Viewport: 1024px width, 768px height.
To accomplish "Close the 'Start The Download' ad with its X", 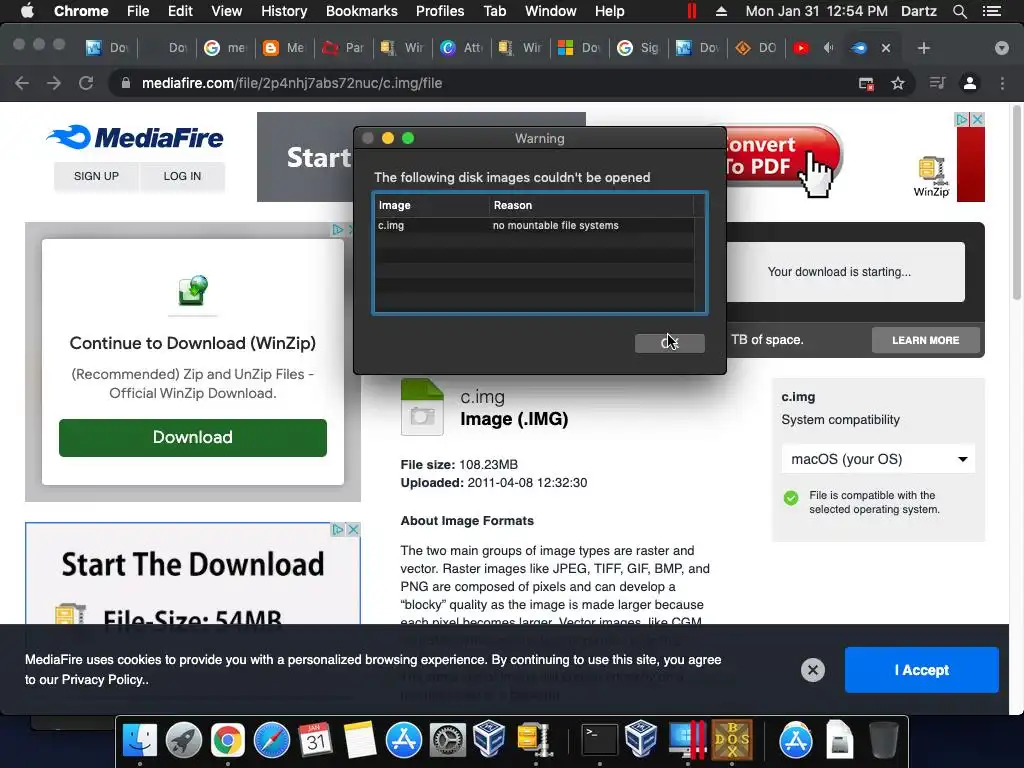I will click(x=353, y=529).
